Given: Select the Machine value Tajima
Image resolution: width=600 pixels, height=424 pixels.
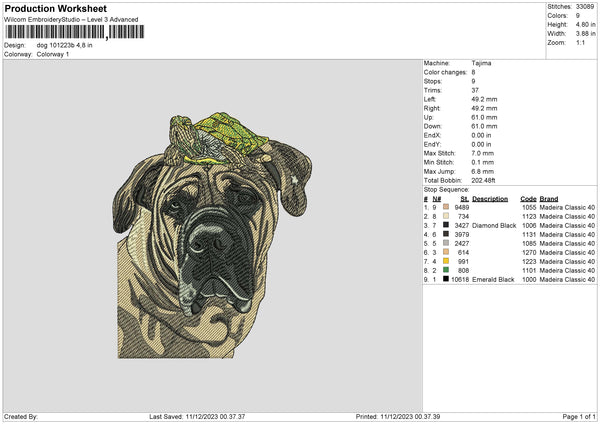Looking at the screenshot, I should click(482, 63).
